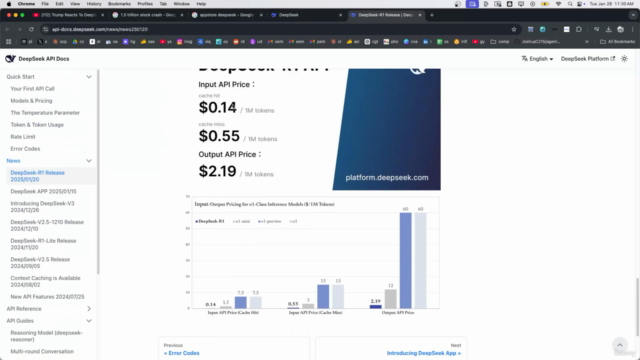Open Context Caching is Available entry

[45, 281]
